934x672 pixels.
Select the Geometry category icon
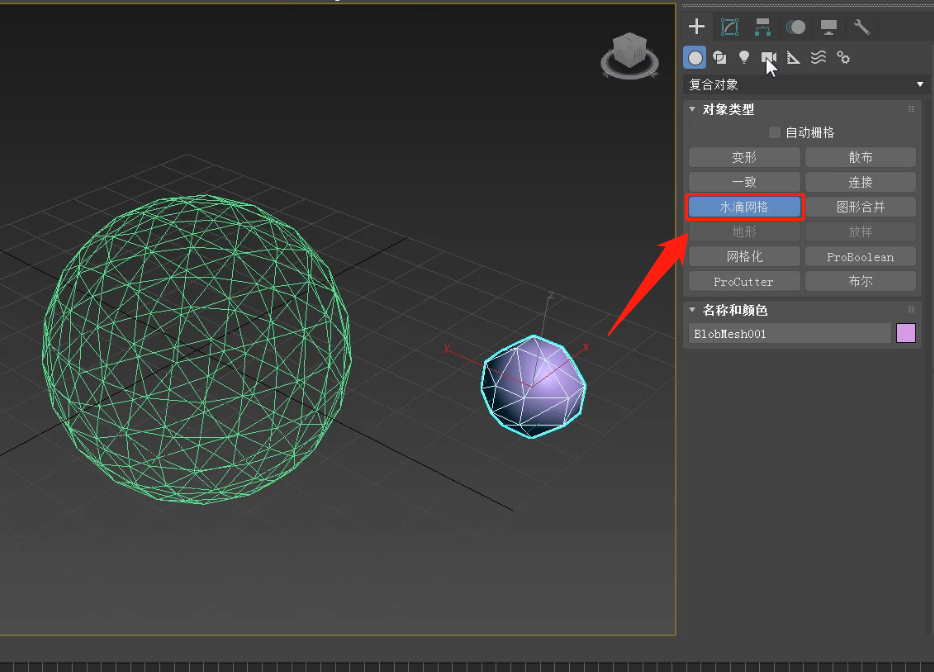pyautogui.click(x=695, y=58)
